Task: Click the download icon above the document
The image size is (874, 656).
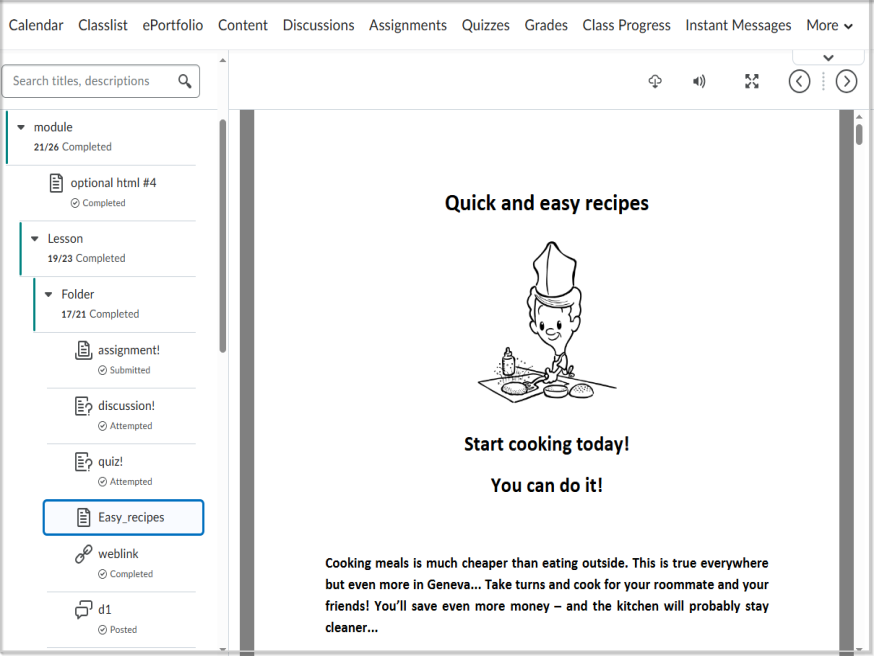Action: click(x=655, y=81)
